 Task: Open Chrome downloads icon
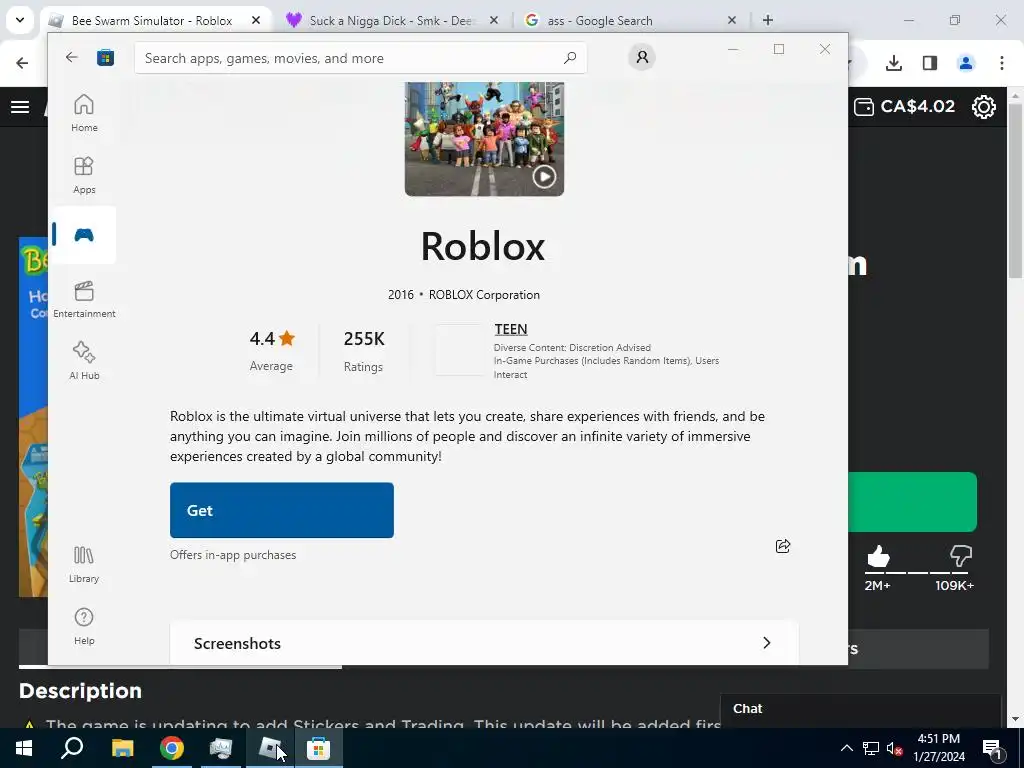pos(894,63)
